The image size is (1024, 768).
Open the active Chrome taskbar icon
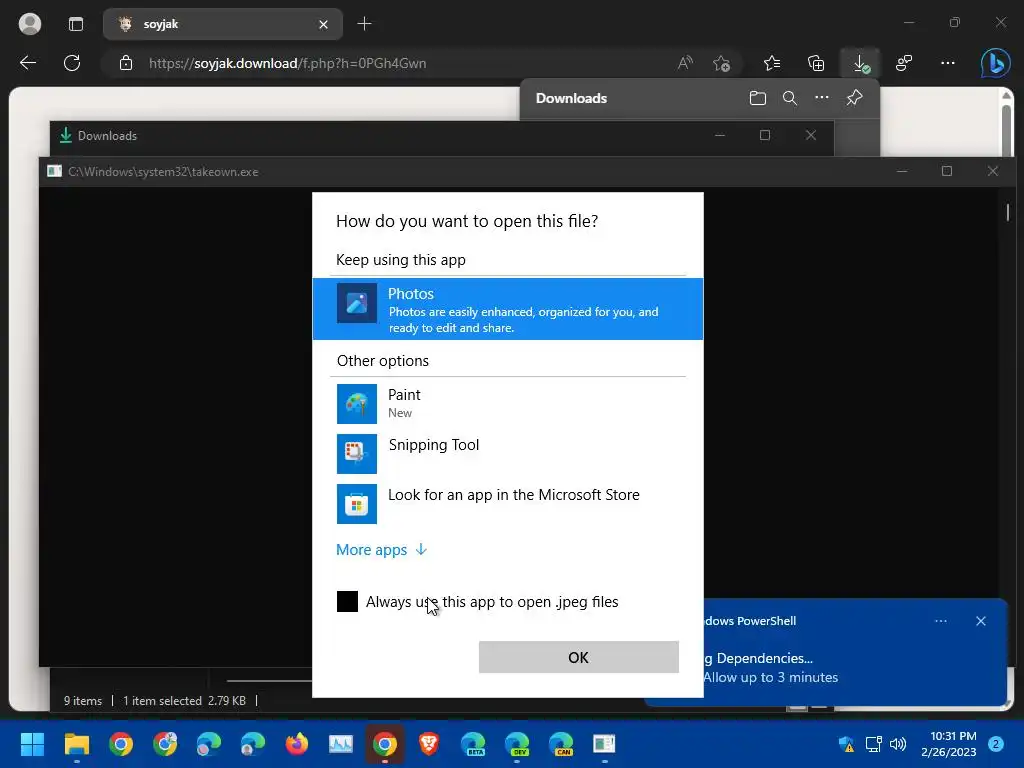click(x=385, y=744)
